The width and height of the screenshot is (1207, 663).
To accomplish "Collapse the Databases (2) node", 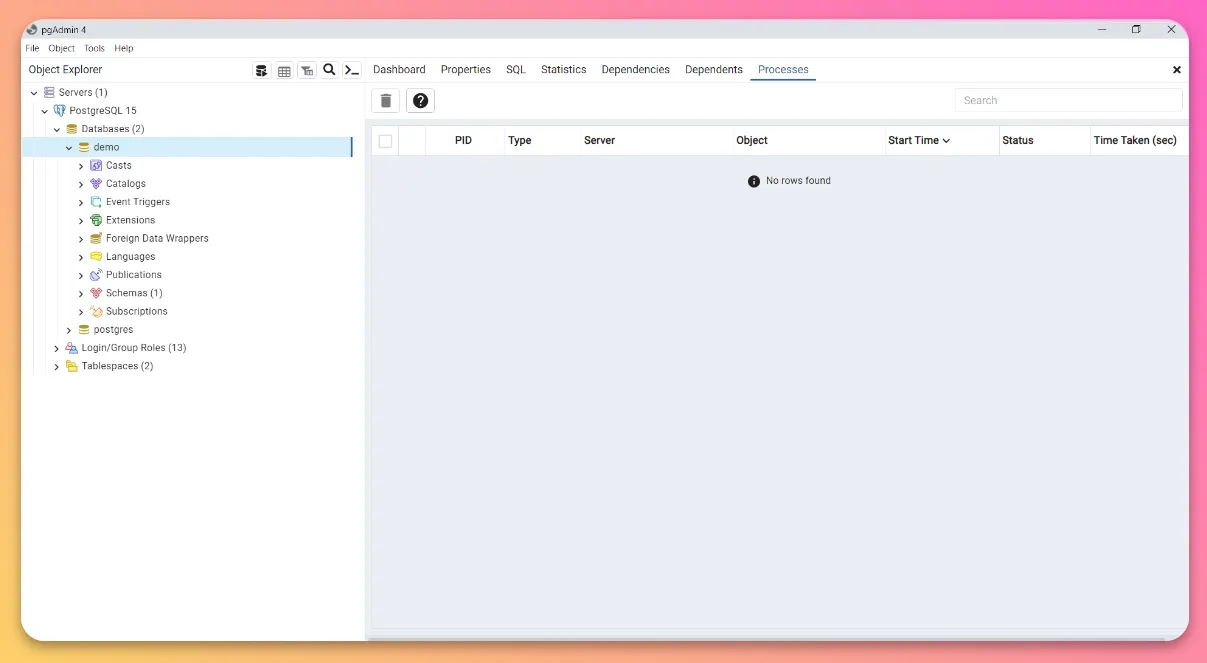I will click(x=57, y=129).
